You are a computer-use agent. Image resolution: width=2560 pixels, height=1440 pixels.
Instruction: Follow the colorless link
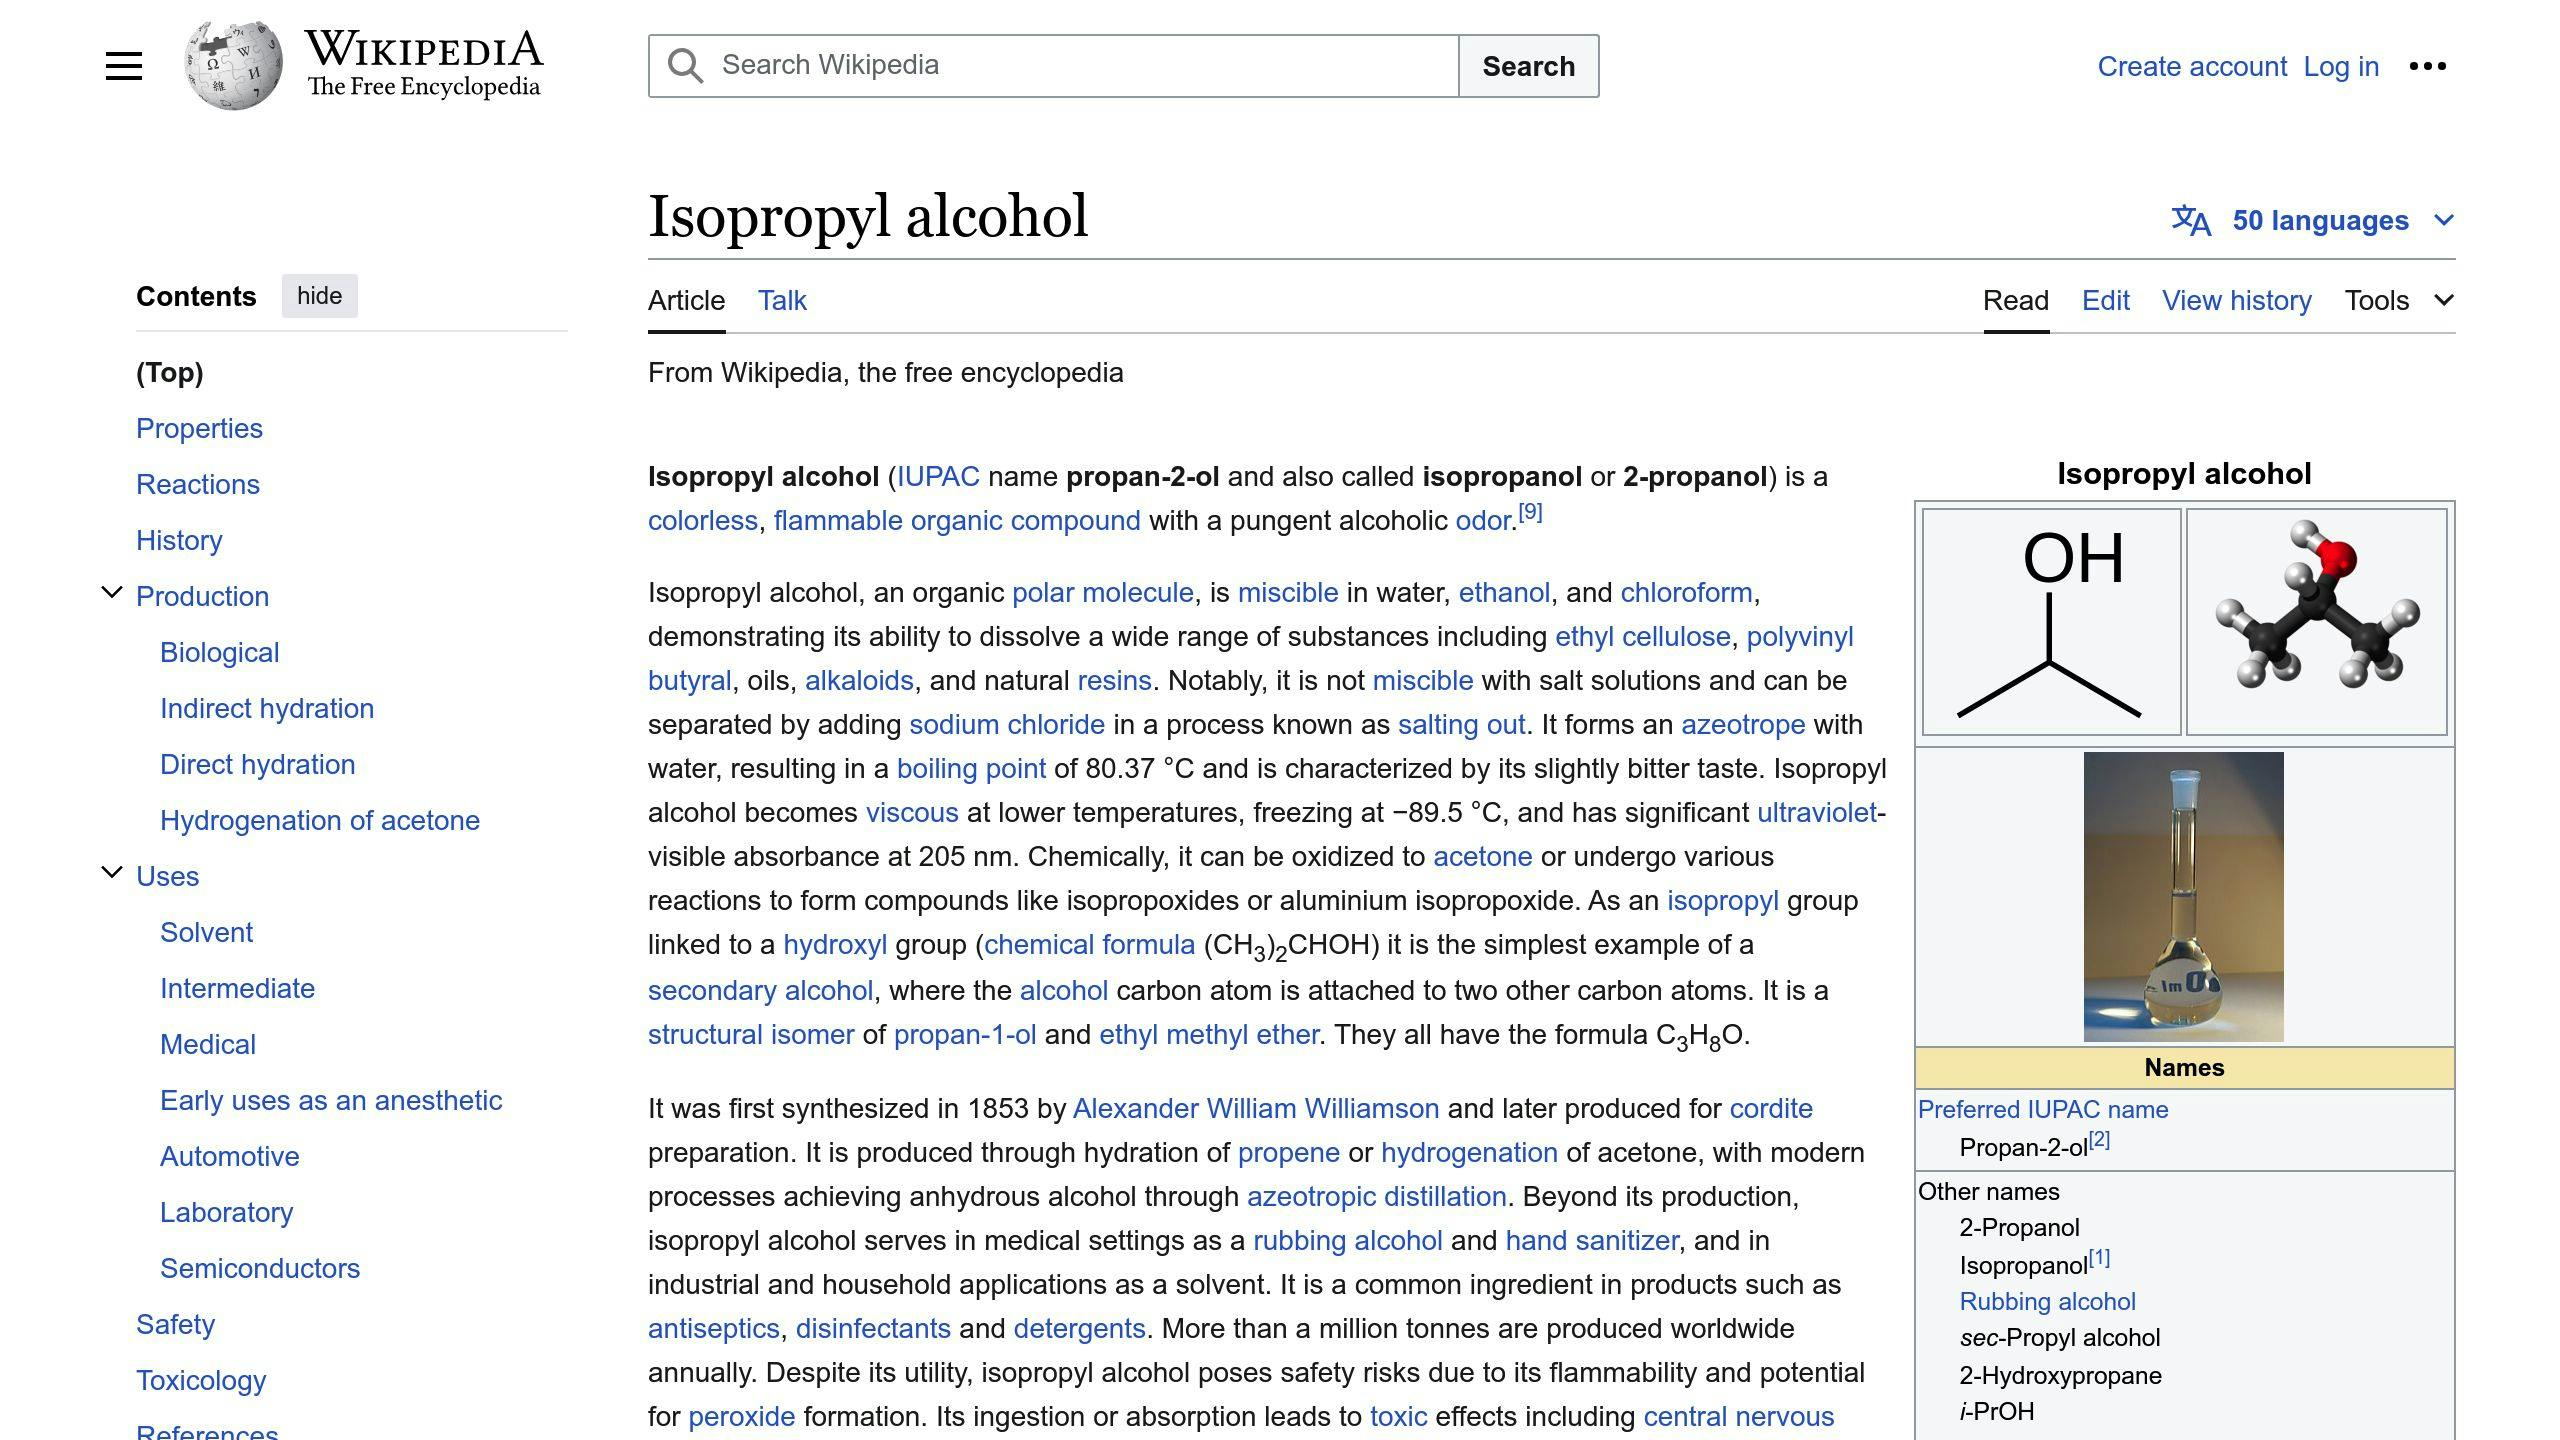pyautogui.click(x=702, y=521)
